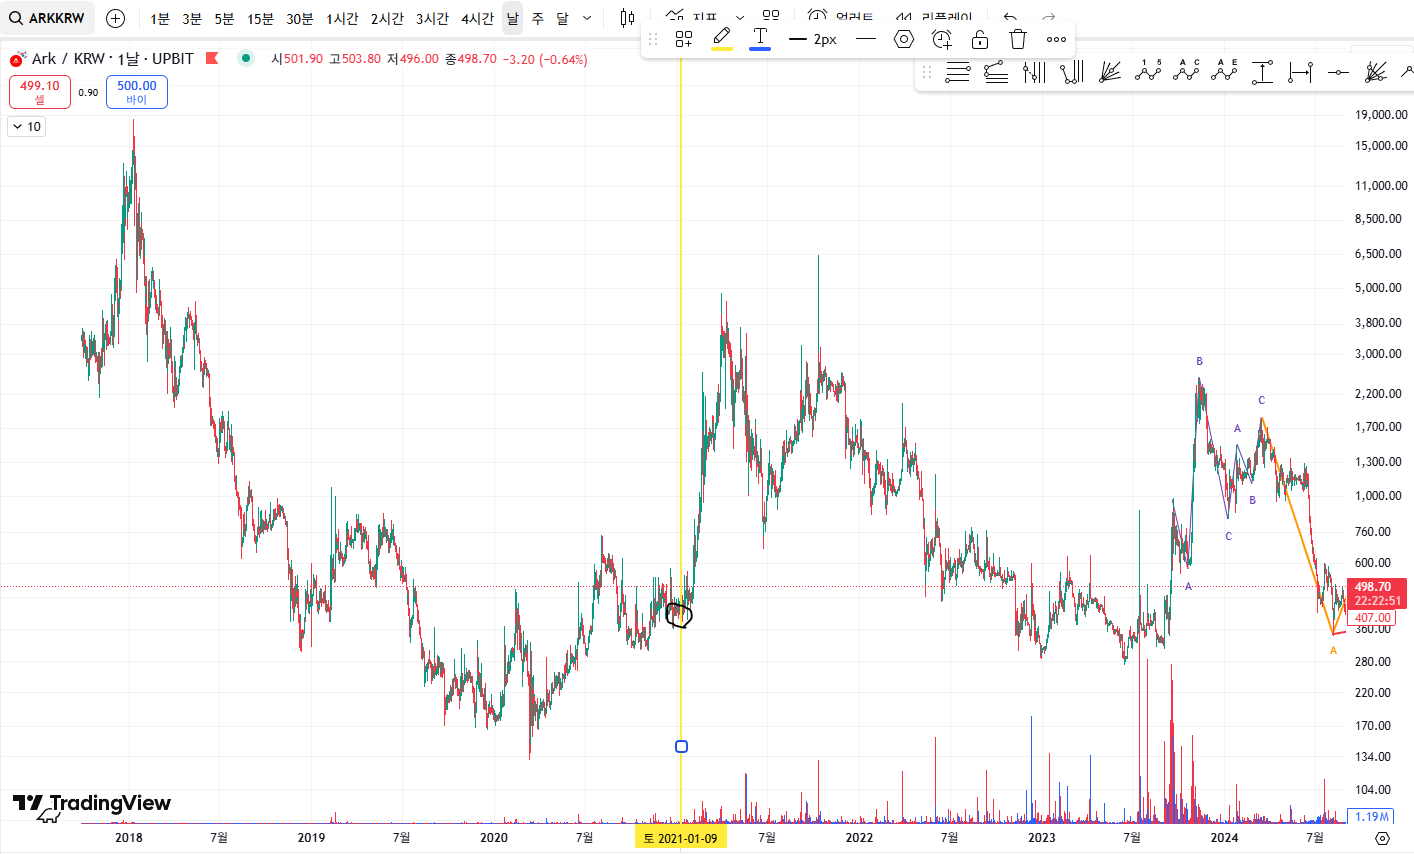Image resolution: width=1414 pixels, height=854 pixels.
Task: Select the Fib retracement tool
Action: click(958, 72)
